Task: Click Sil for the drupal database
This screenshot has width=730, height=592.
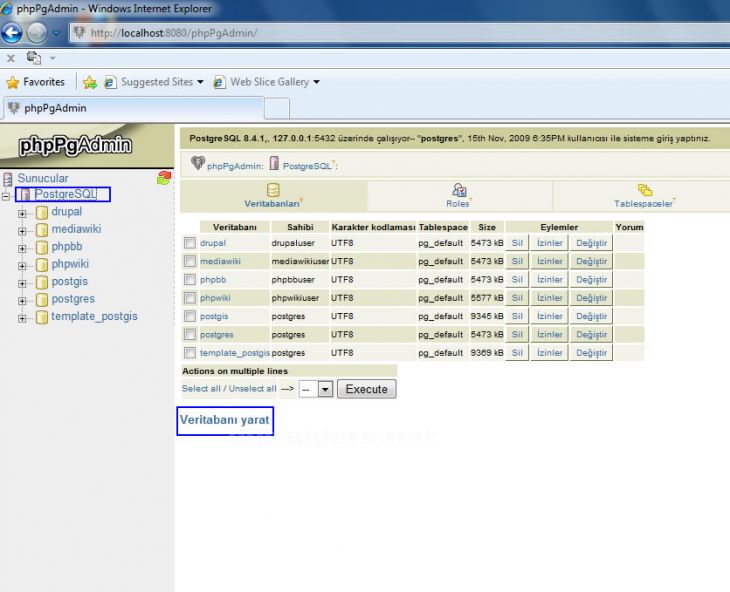Action: tap(517, 243)
